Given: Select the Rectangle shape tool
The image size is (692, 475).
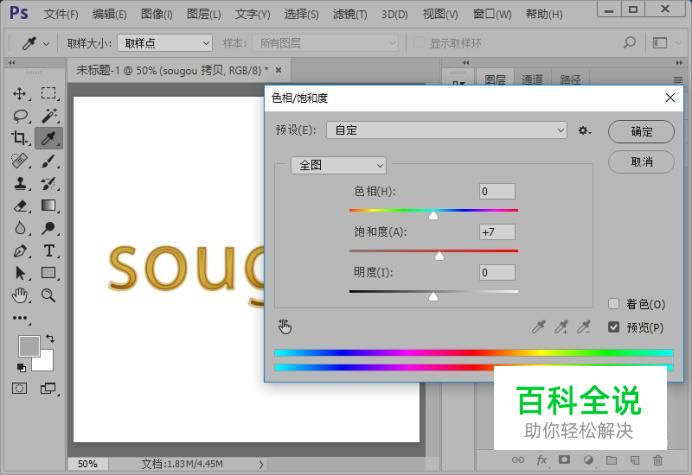Looking at the screenshot, I should pyautogui.click(x=49, y=273).
